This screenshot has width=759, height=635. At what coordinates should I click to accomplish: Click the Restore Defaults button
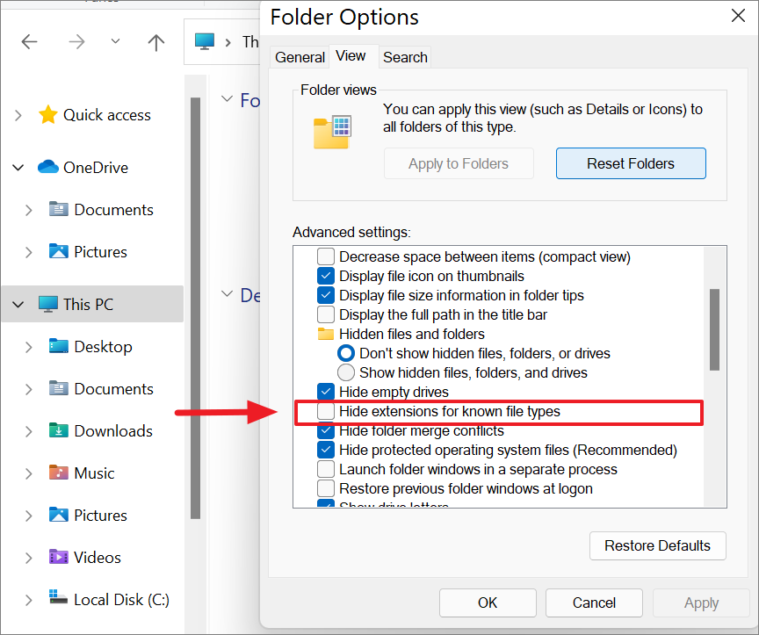657,545
